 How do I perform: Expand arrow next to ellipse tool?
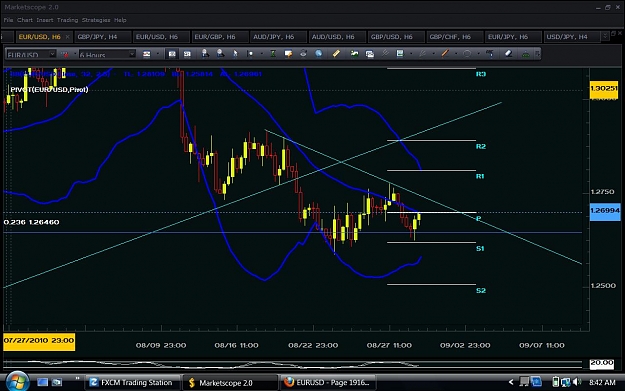[x=478, y=54]
